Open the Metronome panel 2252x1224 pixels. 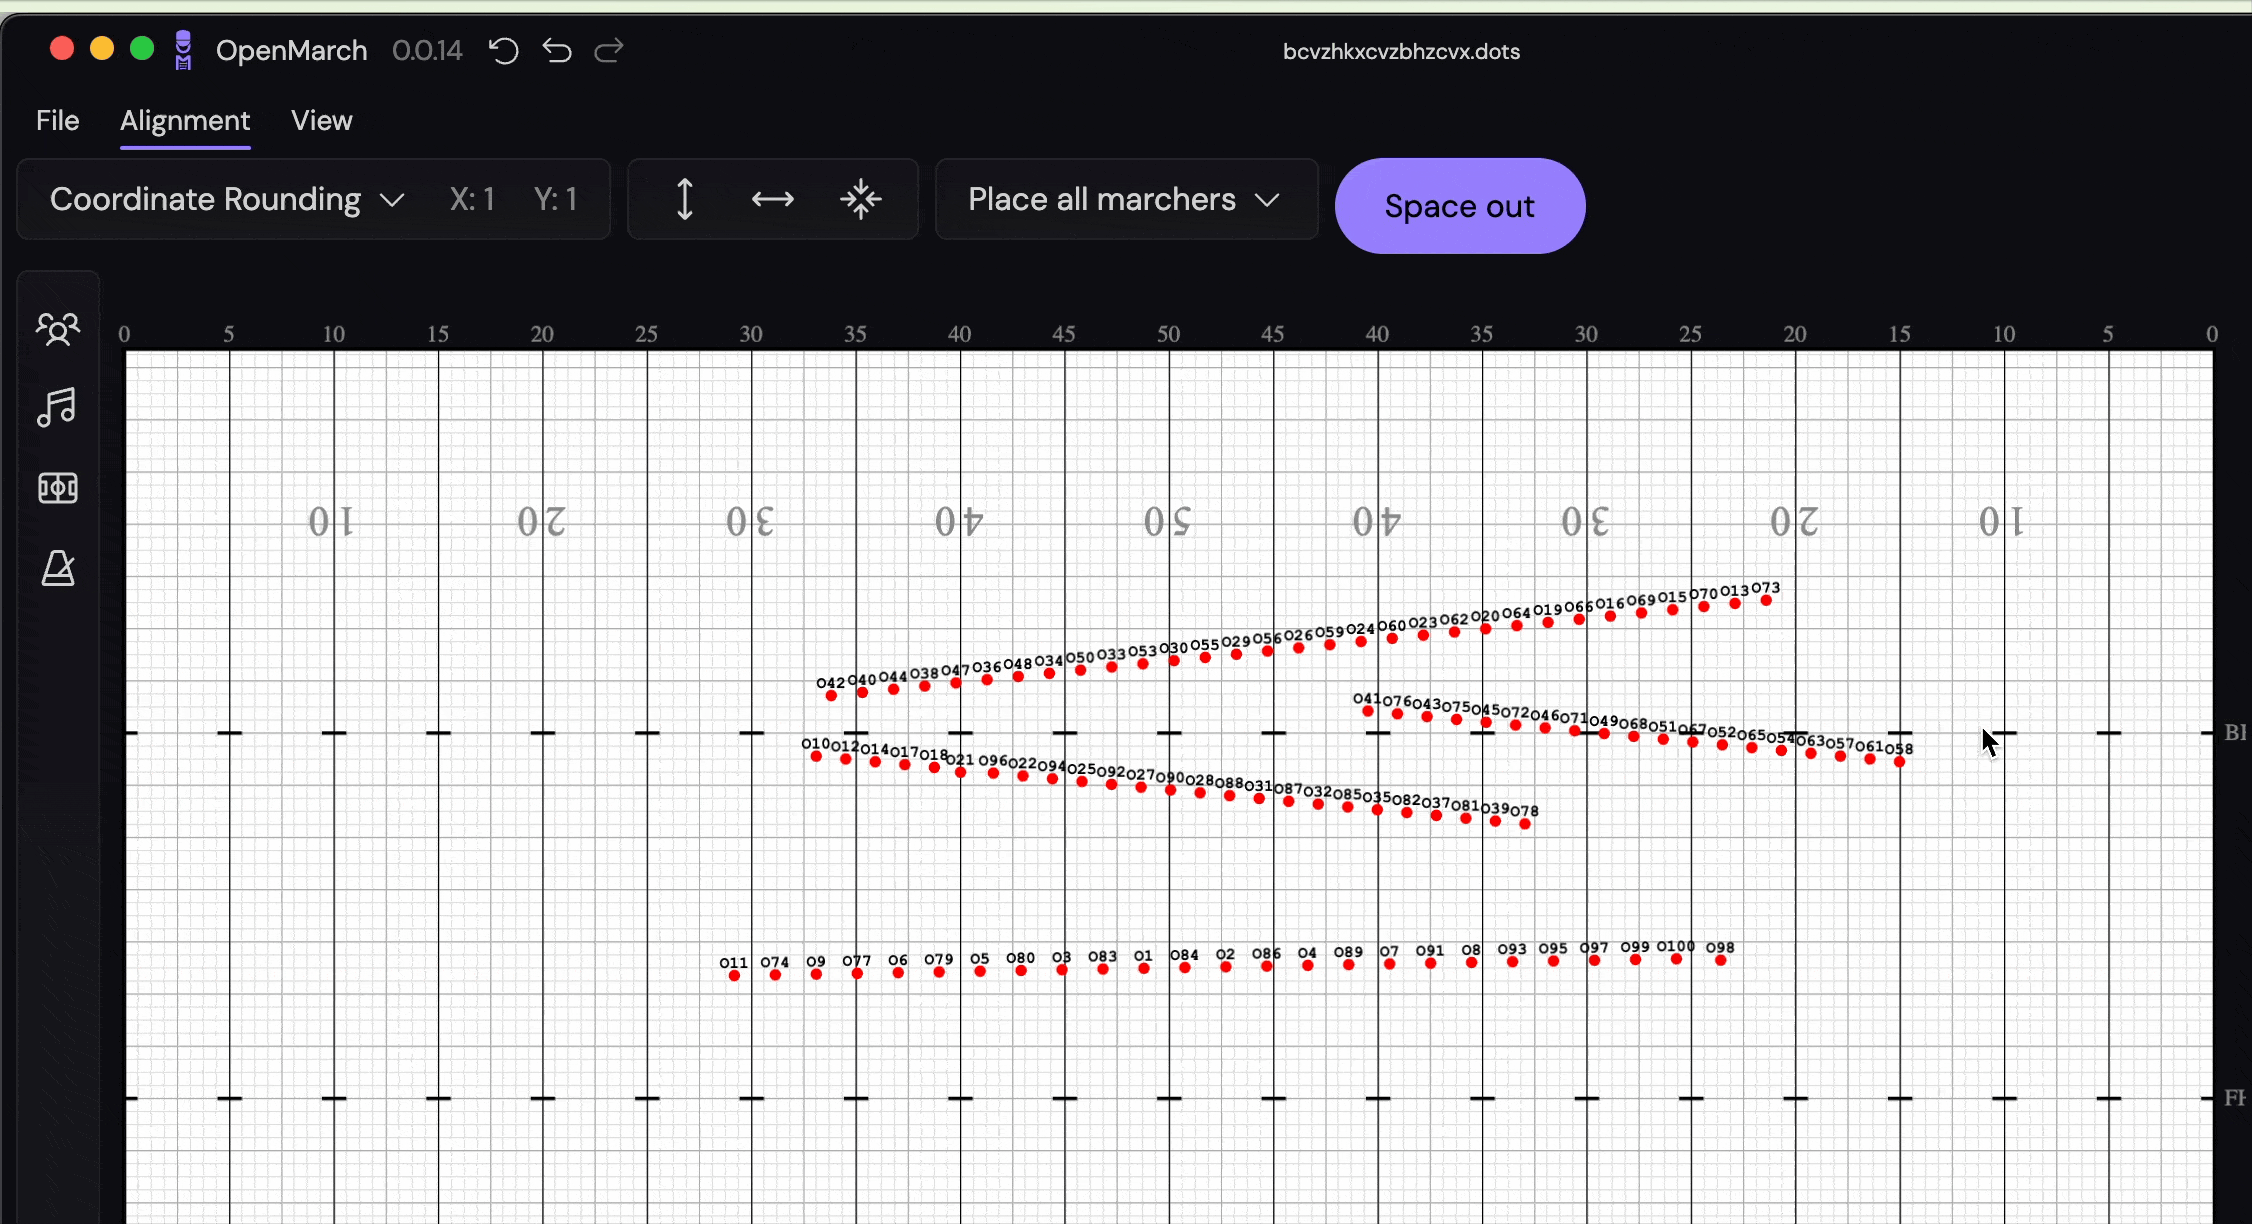click(x=57, y=568)
